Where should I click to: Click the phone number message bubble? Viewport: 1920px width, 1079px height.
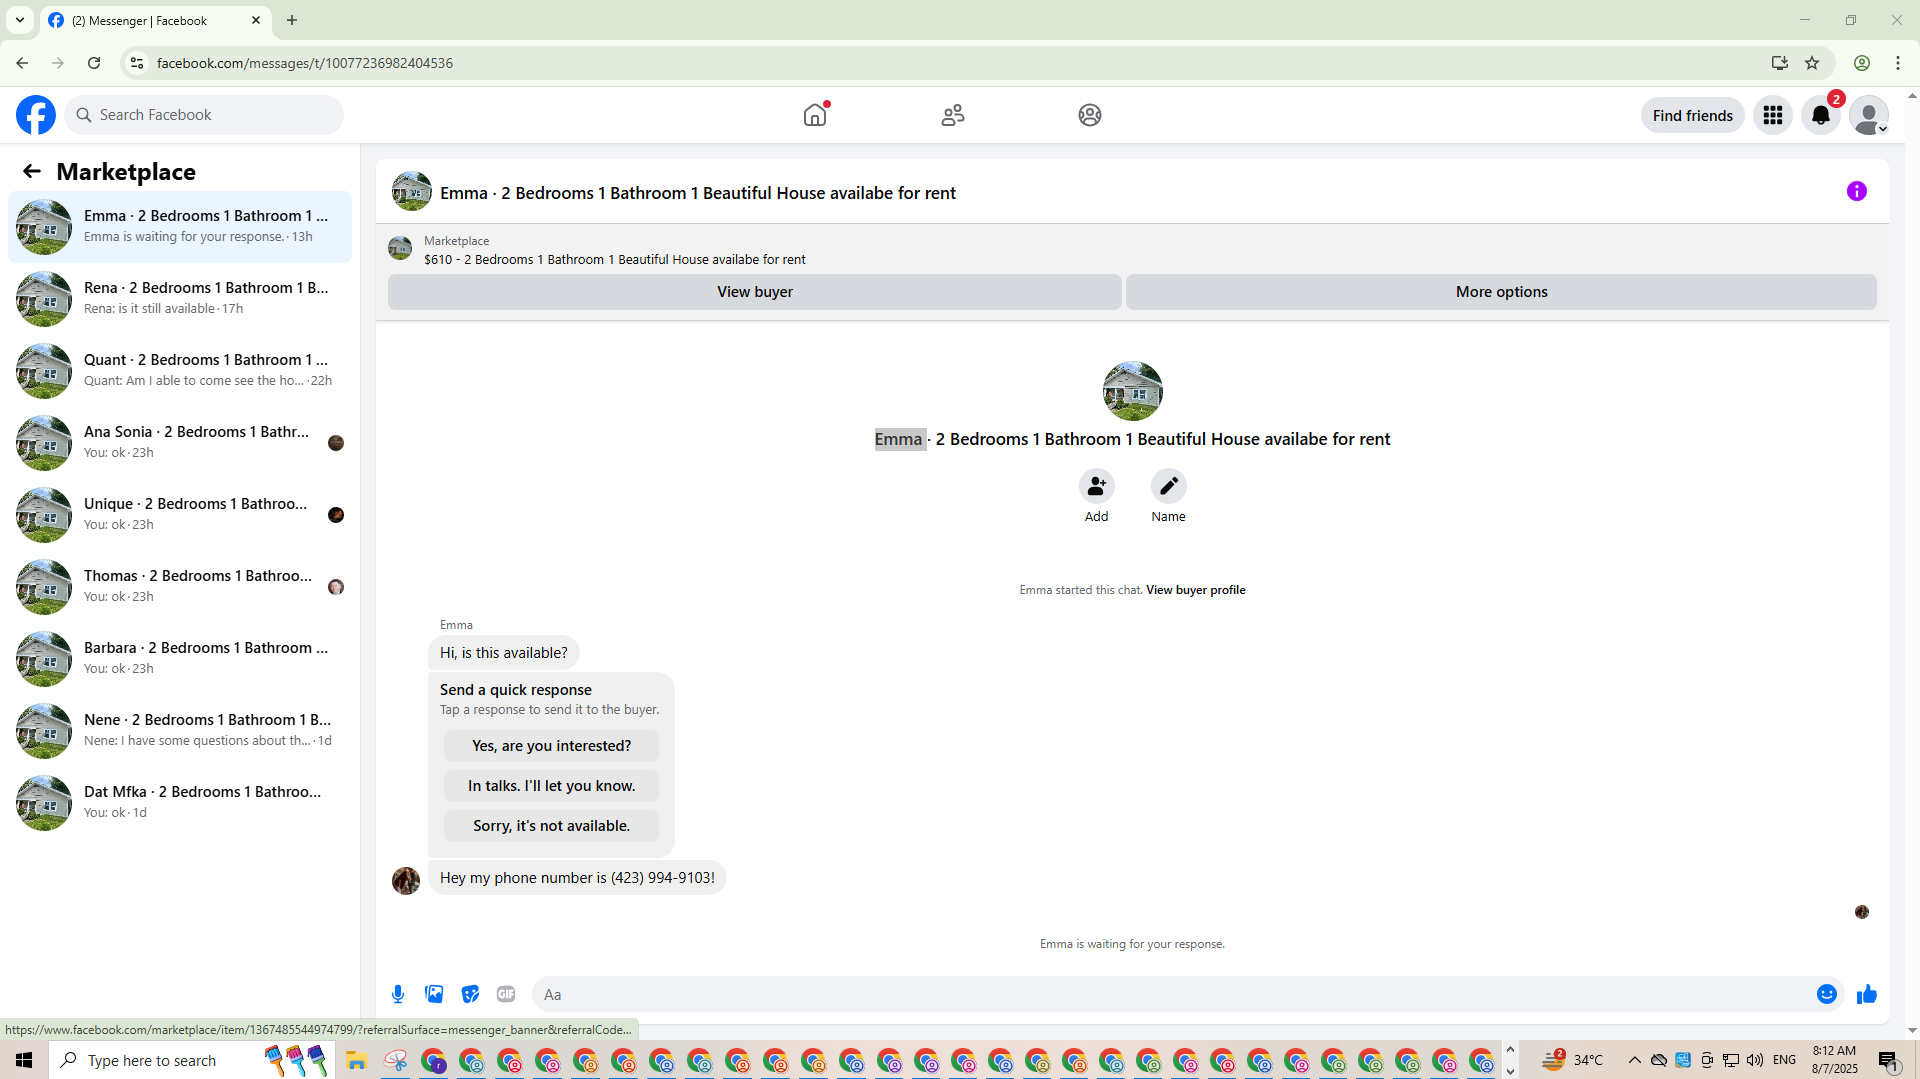tap(577, 878)
